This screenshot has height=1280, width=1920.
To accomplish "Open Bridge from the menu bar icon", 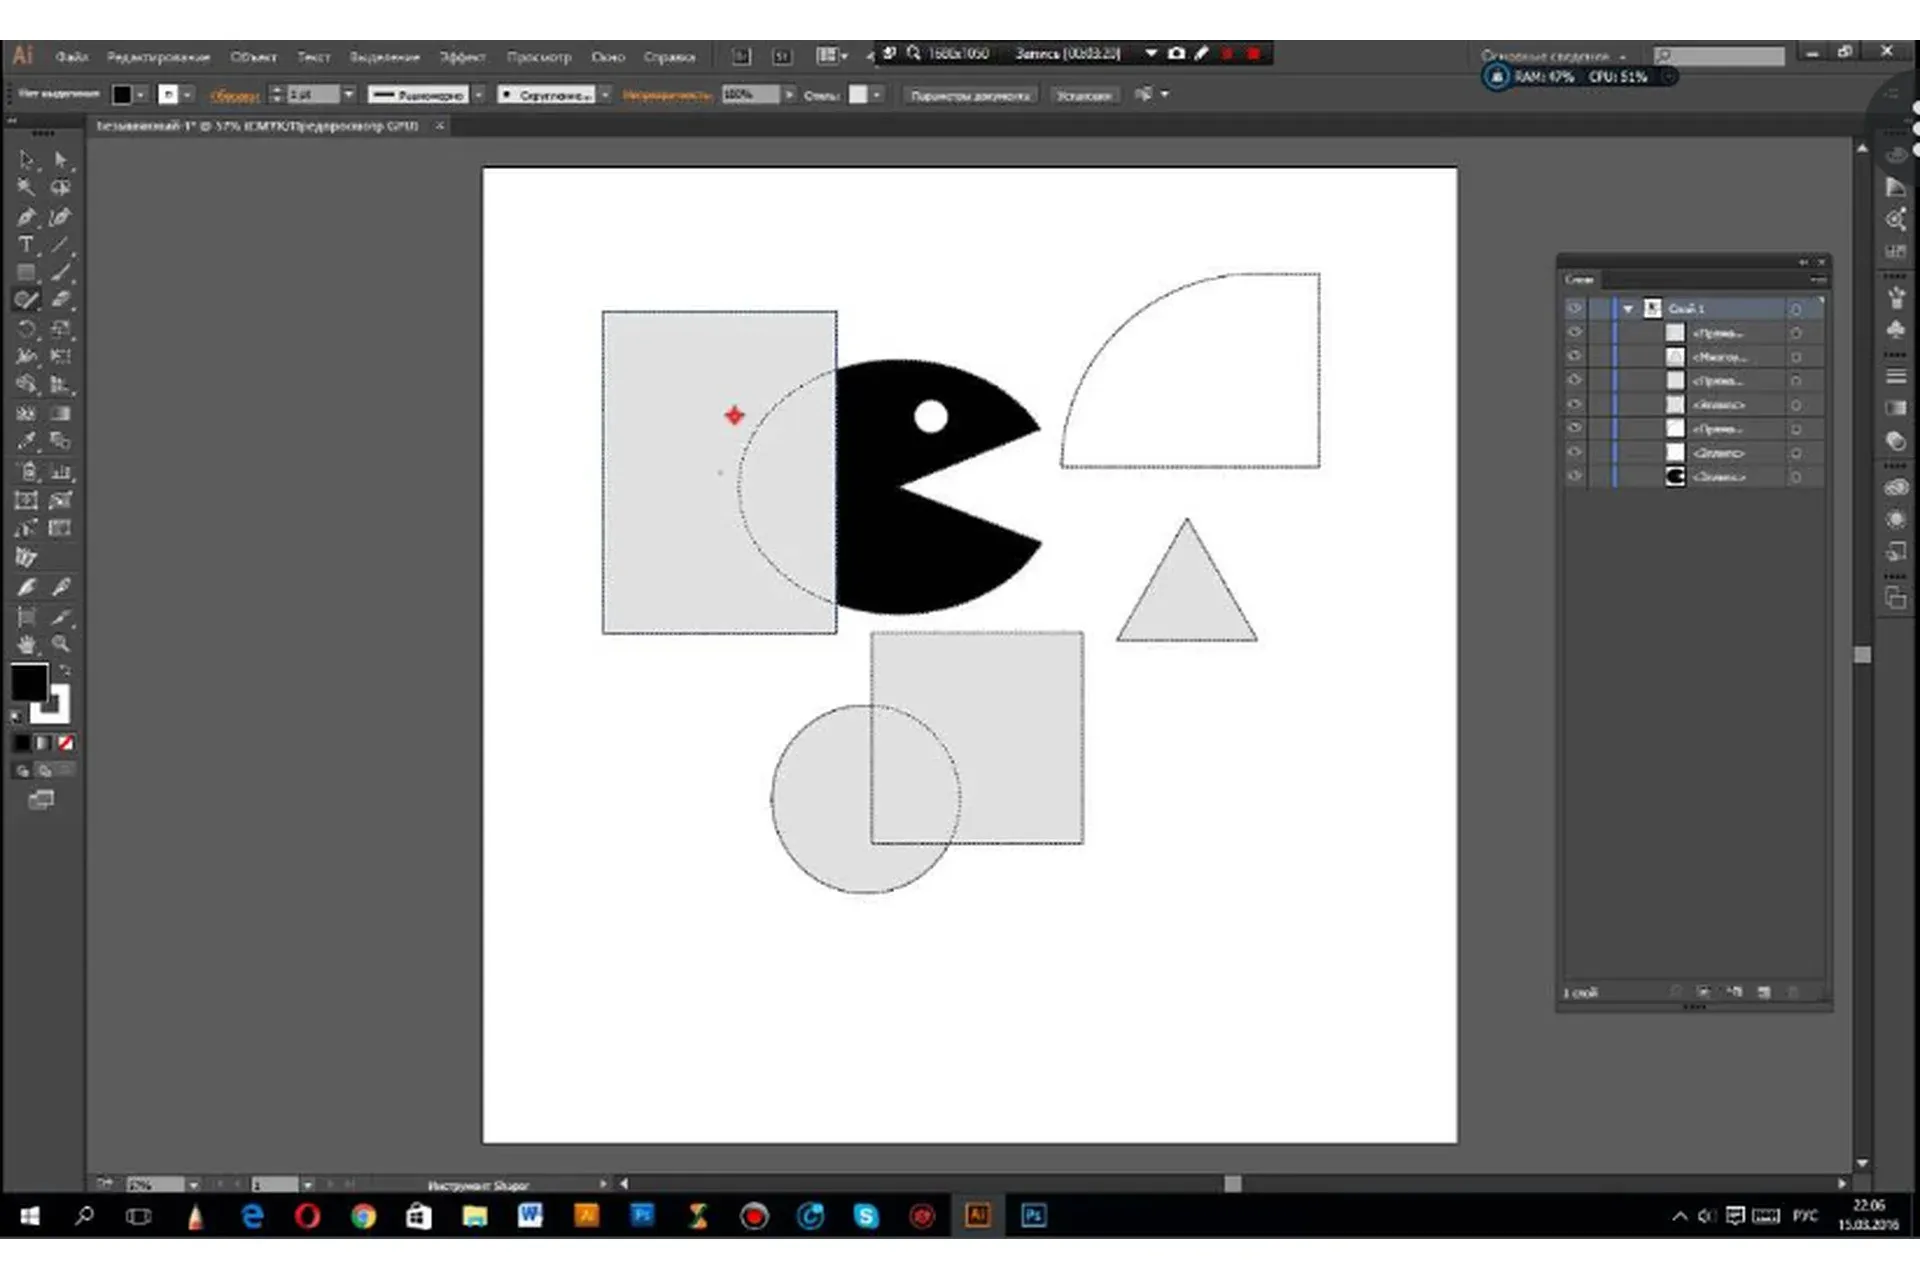I will pyautogui.click(x=741, y=57).
